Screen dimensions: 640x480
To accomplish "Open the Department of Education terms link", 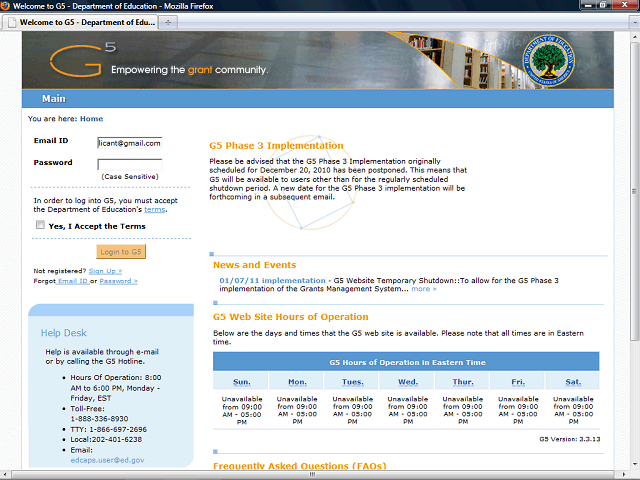I will [x=155, y=210].
